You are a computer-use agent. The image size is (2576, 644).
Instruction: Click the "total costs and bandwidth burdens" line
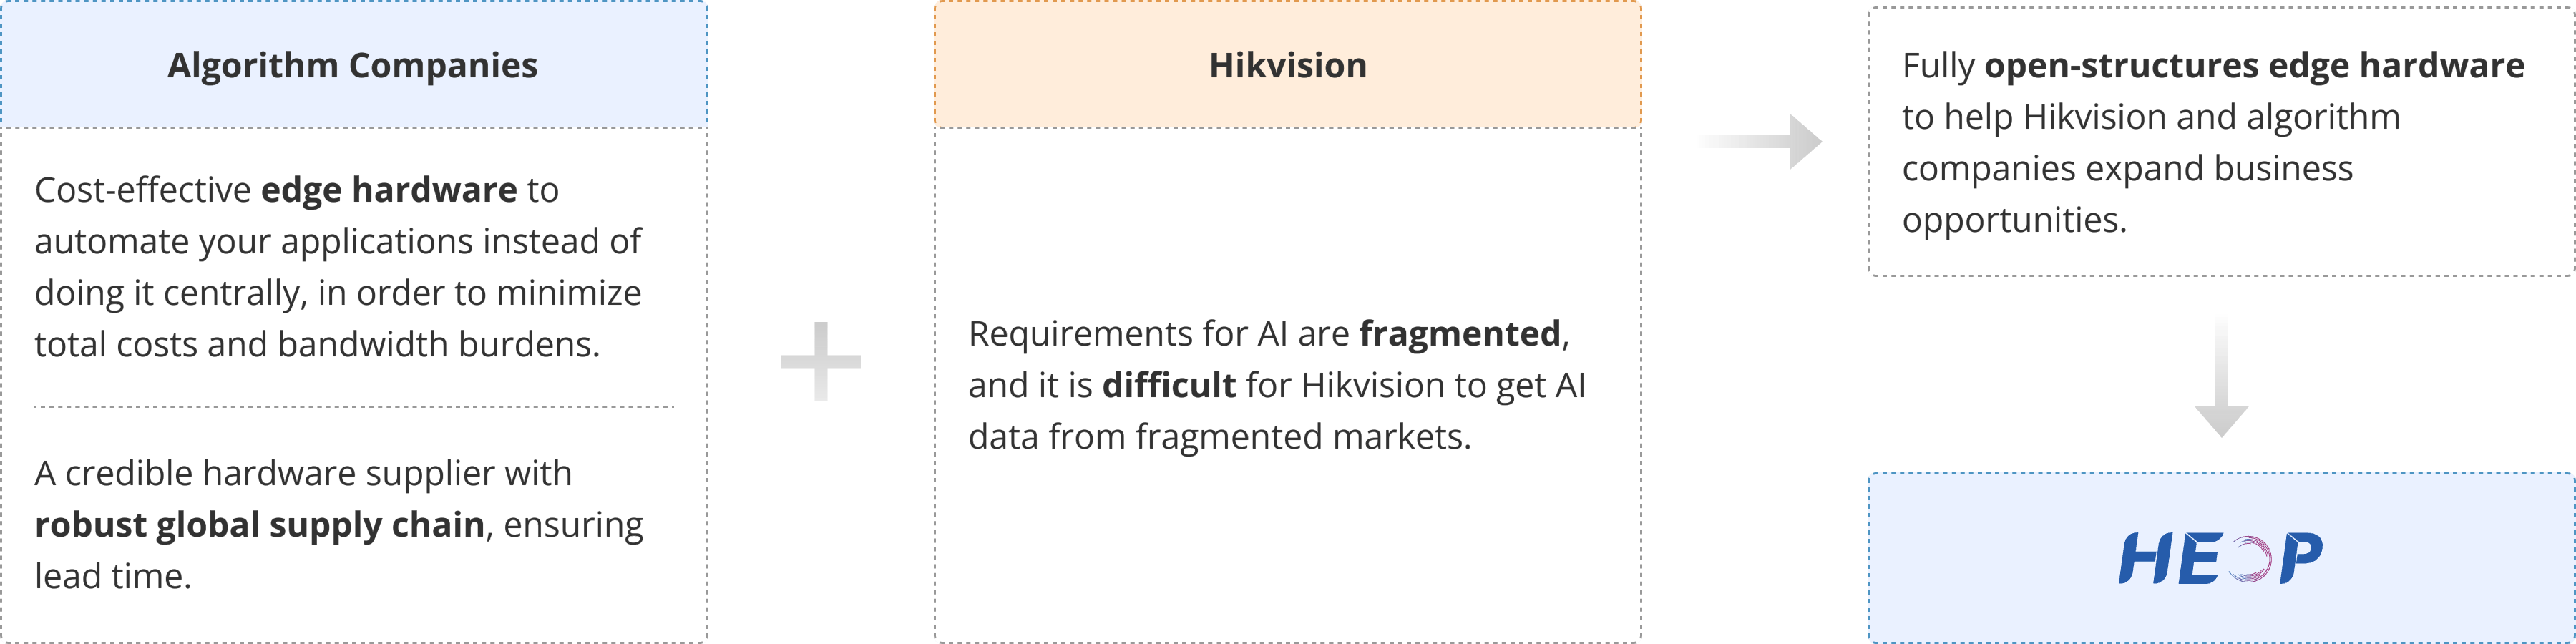[317, 344]
